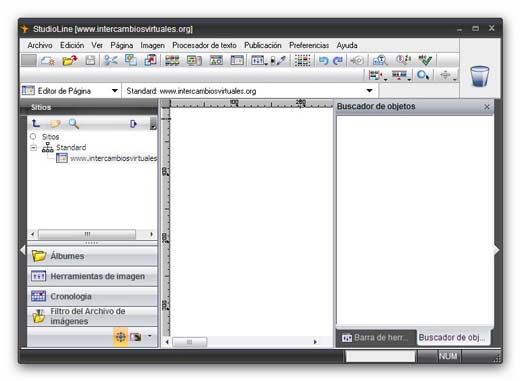Open the Imagen menu

click(152, 45)
